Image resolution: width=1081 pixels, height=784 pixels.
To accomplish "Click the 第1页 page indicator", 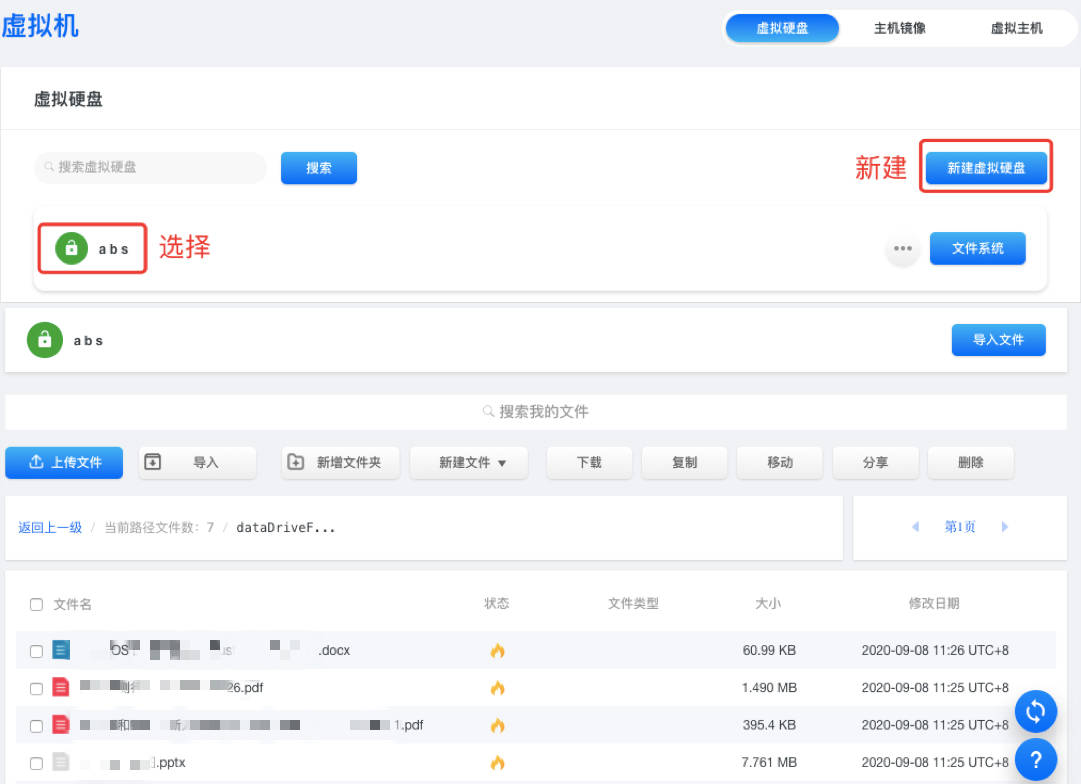I will tap(960, 527).
